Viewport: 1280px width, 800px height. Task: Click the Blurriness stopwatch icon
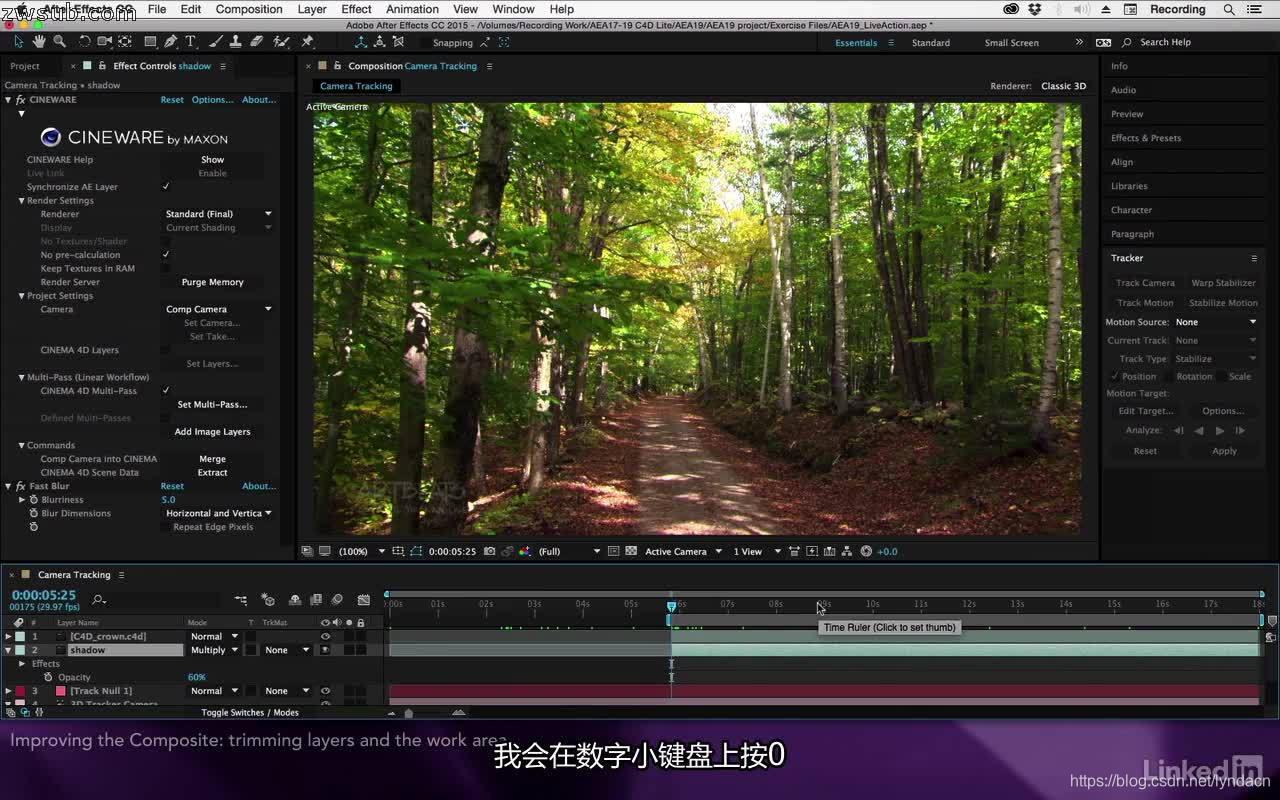[x=34, y=499]
